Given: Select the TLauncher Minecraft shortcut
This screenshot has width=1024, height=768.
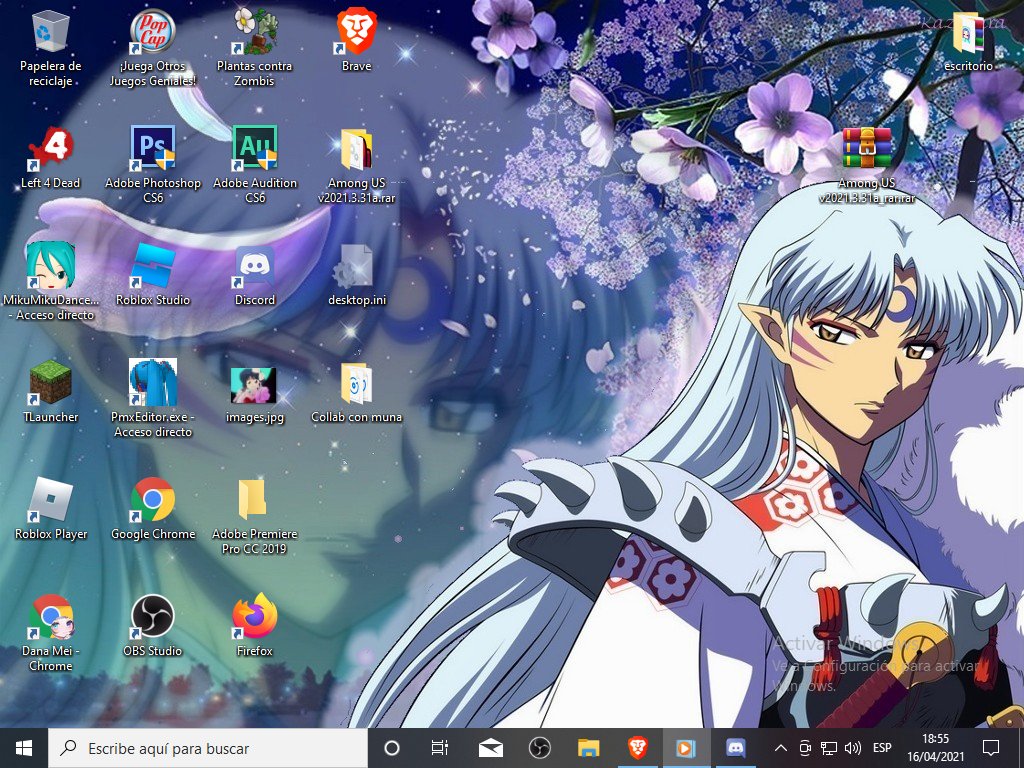Looking at the screenshot, I should pos(50,392).
